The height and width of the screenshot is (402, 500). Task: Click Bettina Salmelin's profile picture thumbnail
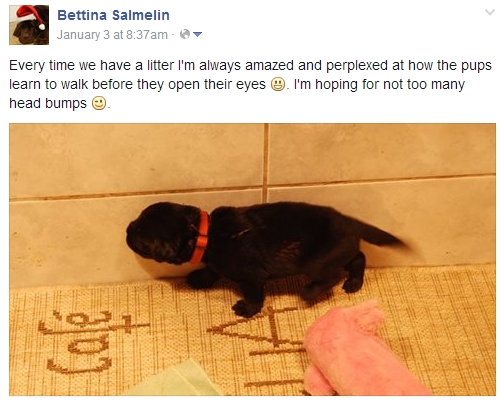coord(29,25)
